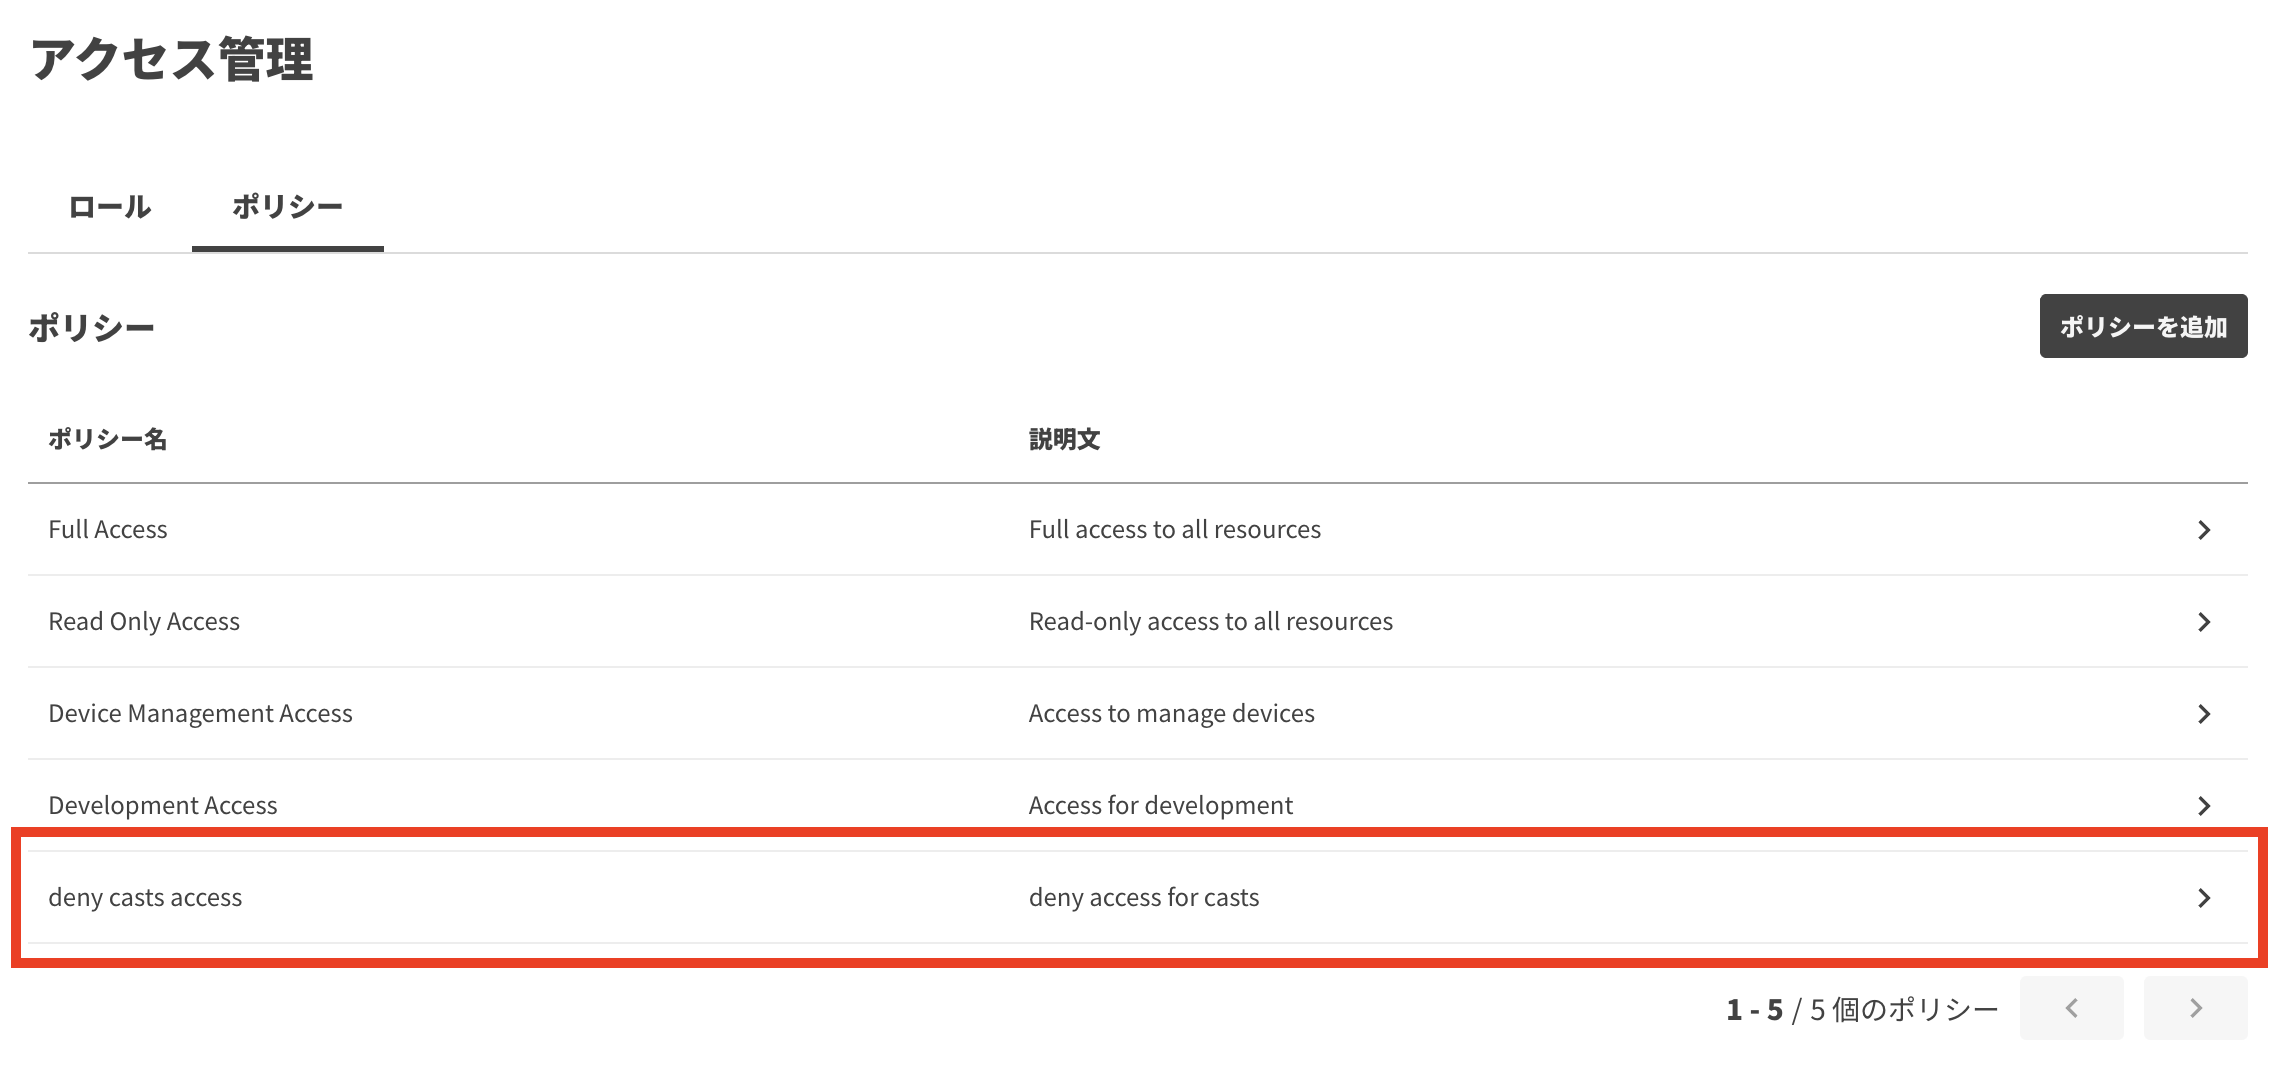
Task: Click the "Access for development" description text
Action: [x=1160, y=806]
